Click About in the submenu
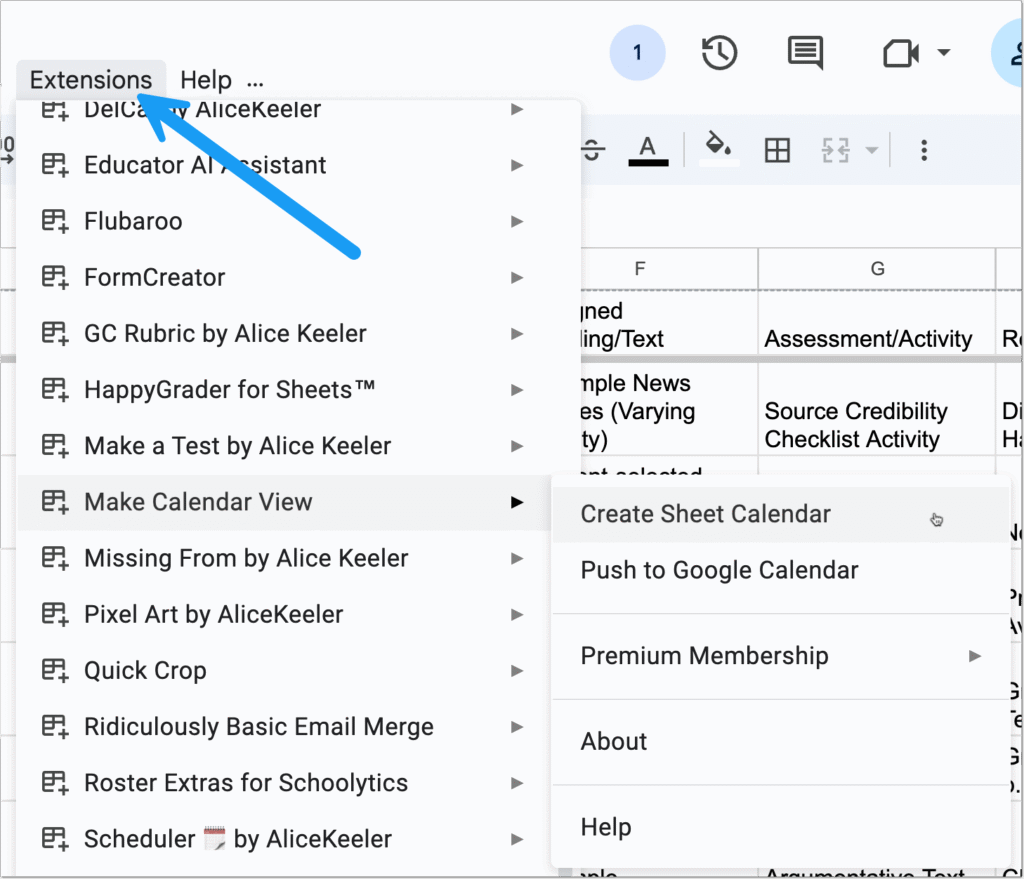 pyautogui.click(x=614, y=741)
